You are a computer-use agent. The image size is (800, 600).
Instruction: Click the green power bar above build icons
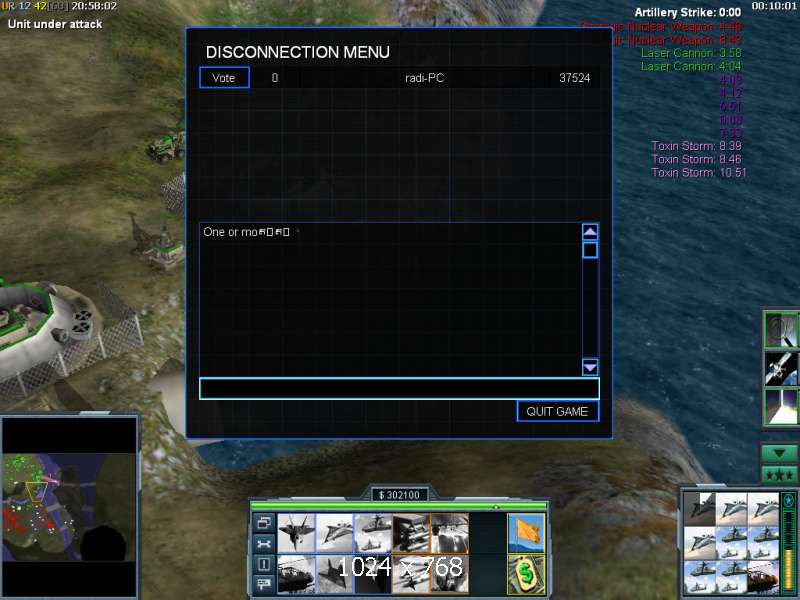[399, 506]
